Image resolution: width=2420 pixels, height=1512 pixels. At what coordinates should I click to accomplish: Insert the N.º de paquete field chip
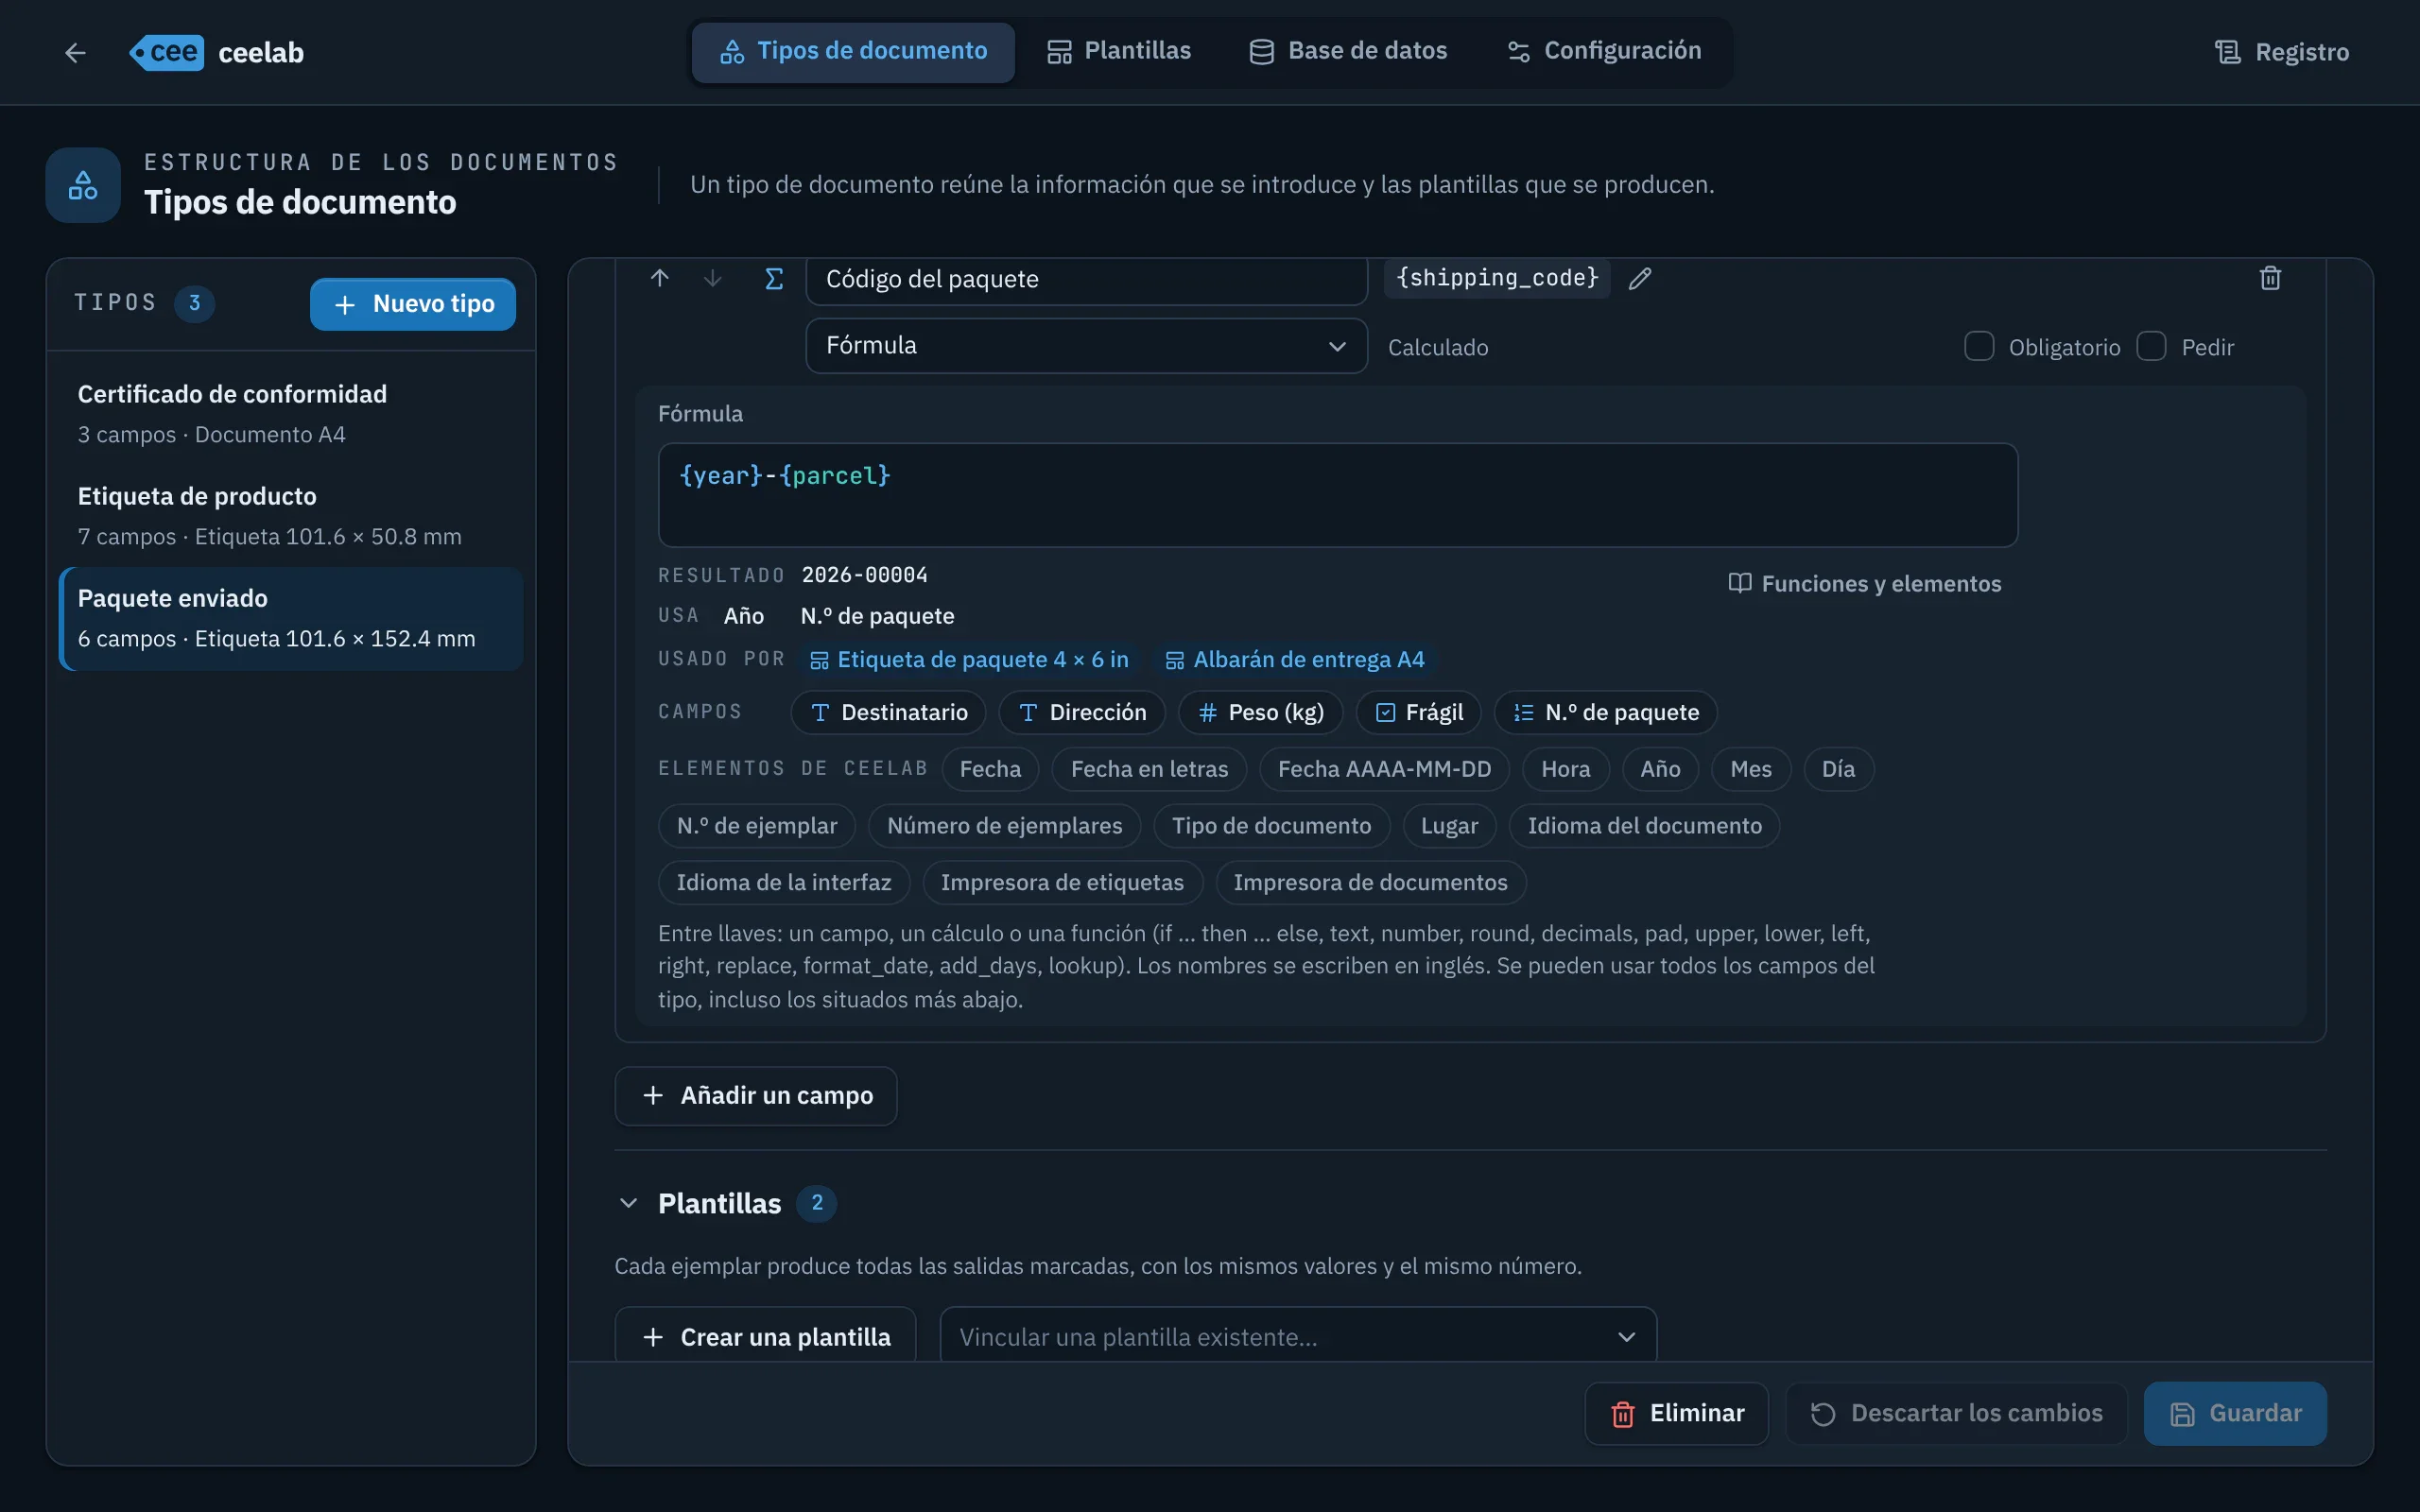[x=1605, y=712]
